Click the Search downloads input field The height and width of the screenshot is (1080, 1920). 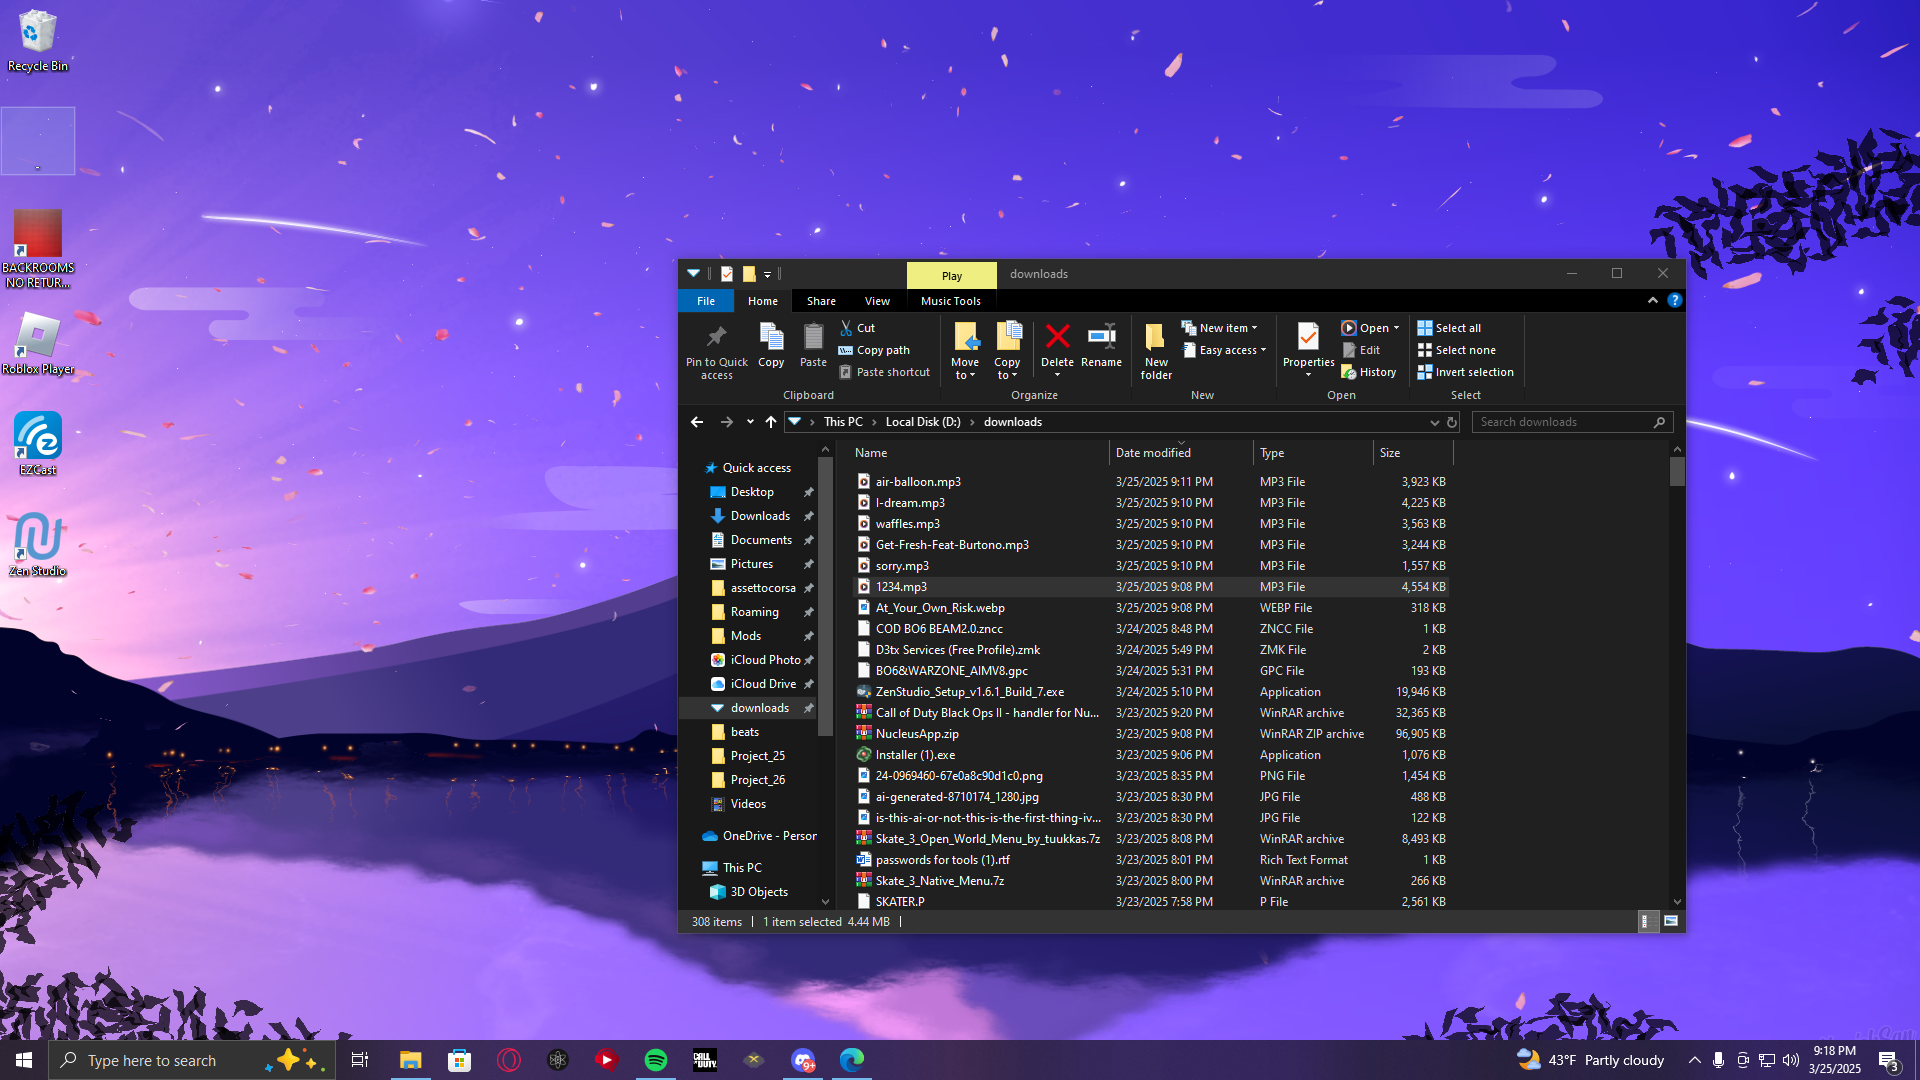1565,422
